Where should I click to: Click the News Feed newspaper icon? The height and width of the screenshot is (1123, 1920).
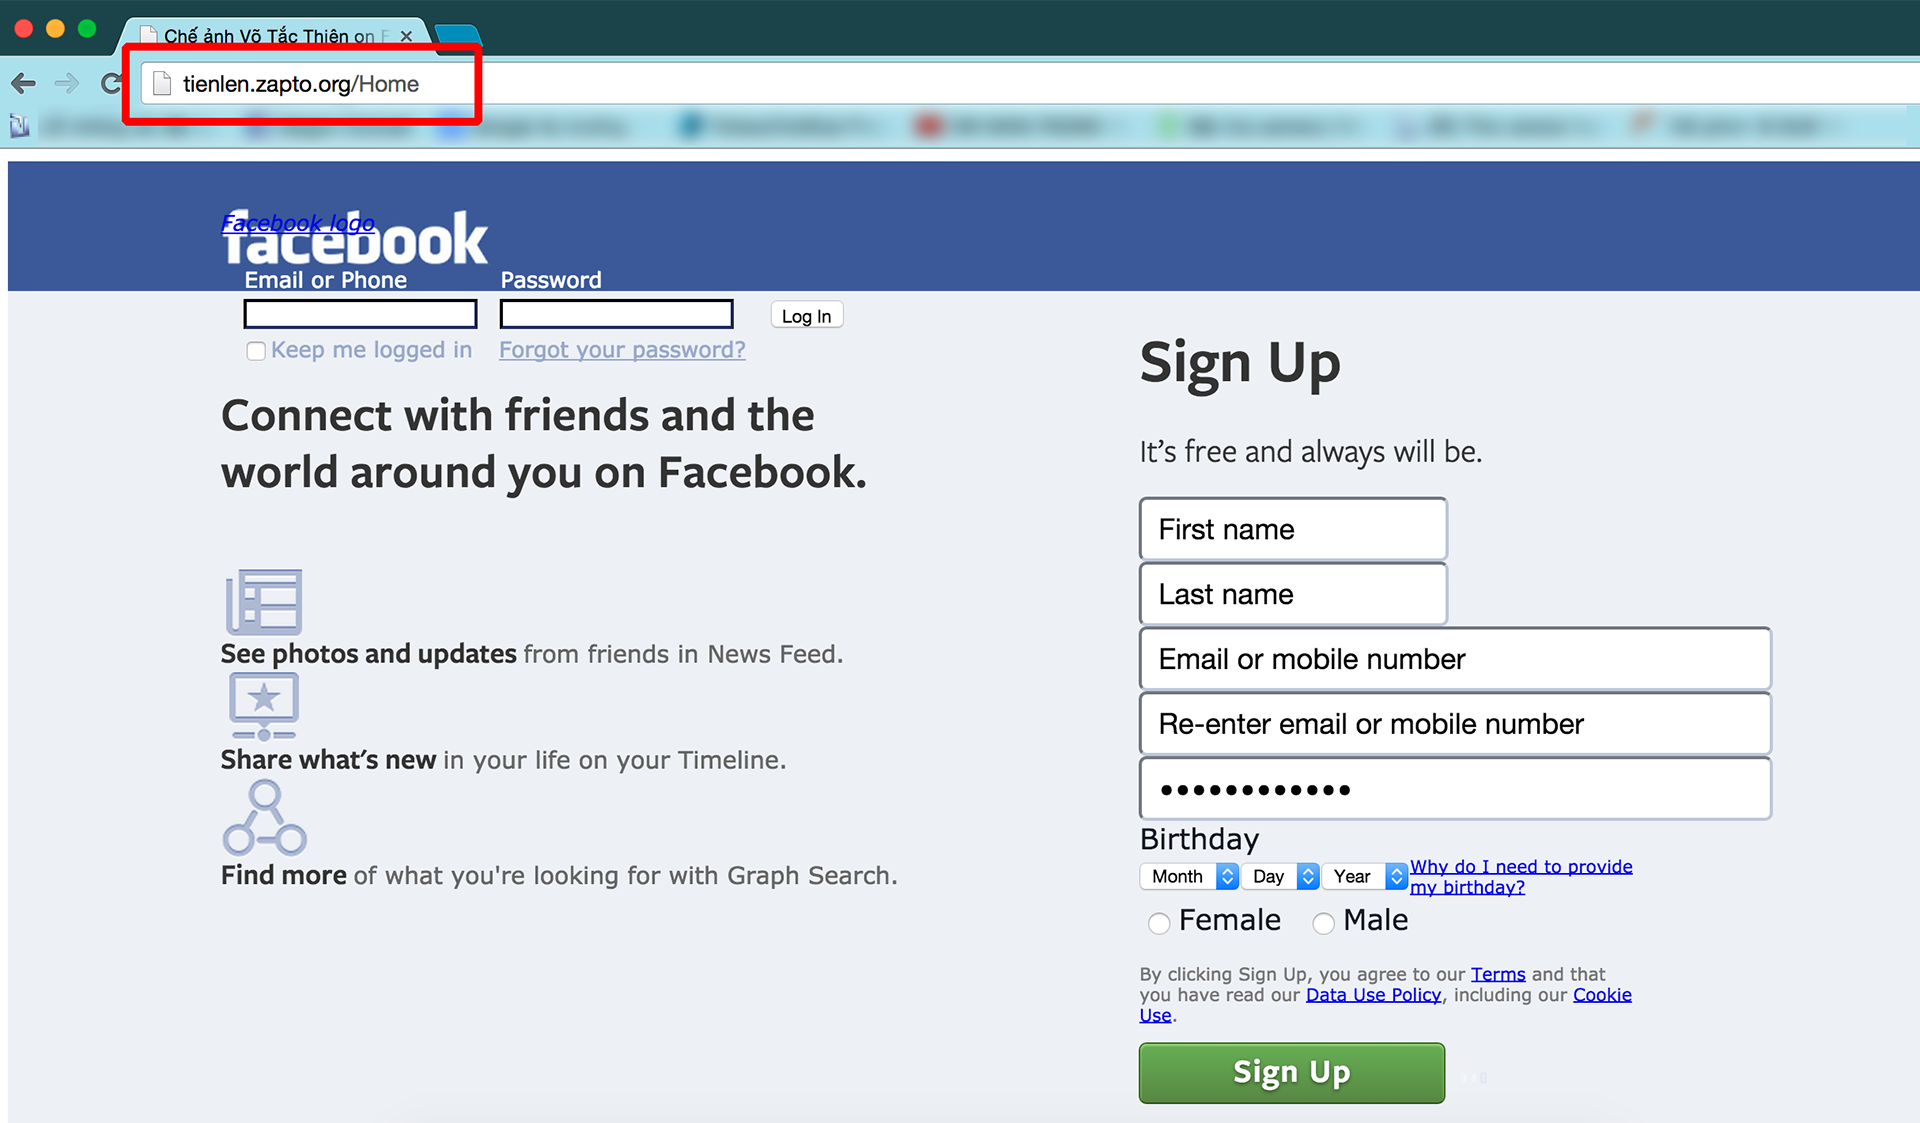[264, 602]
